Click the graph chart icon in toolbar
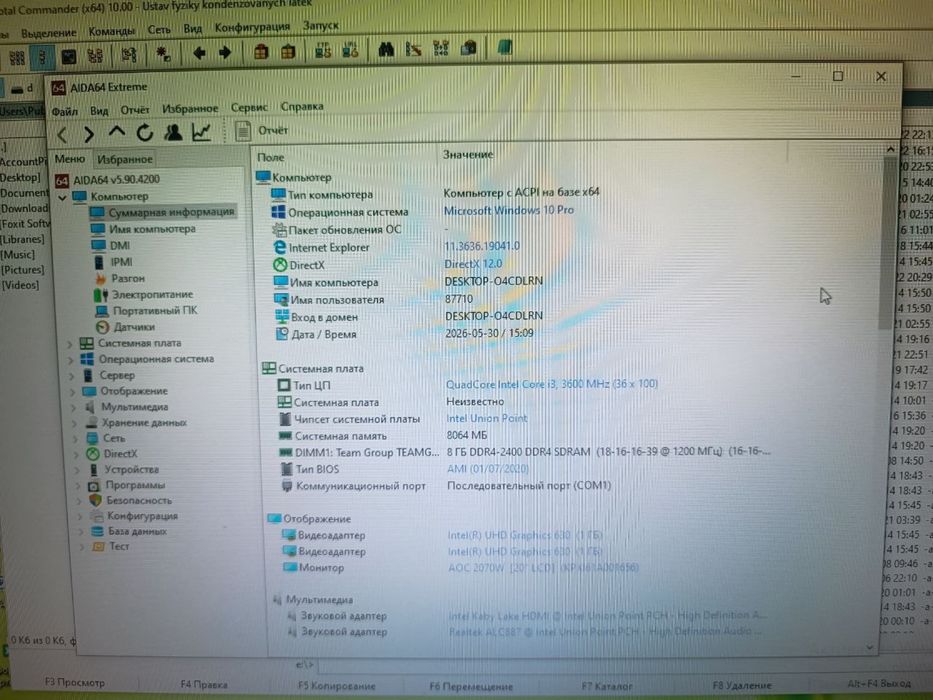The width and height of the screenshot is (933, 700). [x=201, y=132]
